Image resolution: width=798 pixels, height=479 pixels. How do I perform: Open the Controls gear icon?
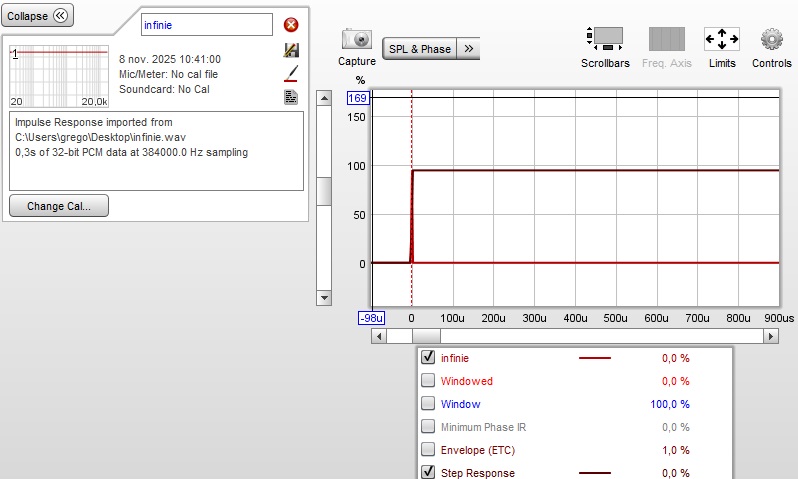click(772, 39)
